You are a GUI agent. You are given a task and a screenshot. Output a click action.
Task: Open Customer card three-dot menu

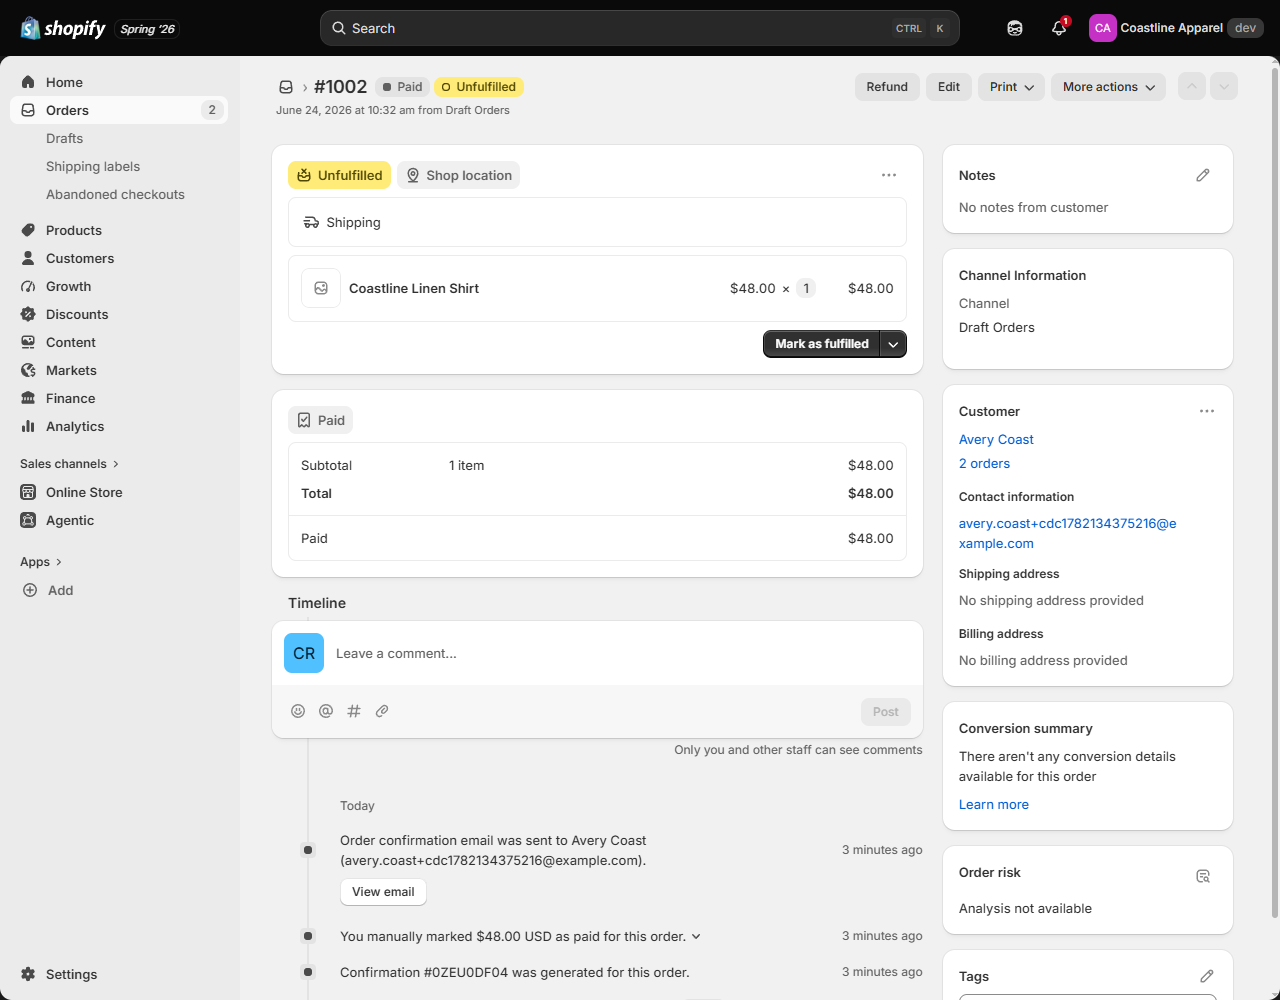click(x=1207, y=411)
